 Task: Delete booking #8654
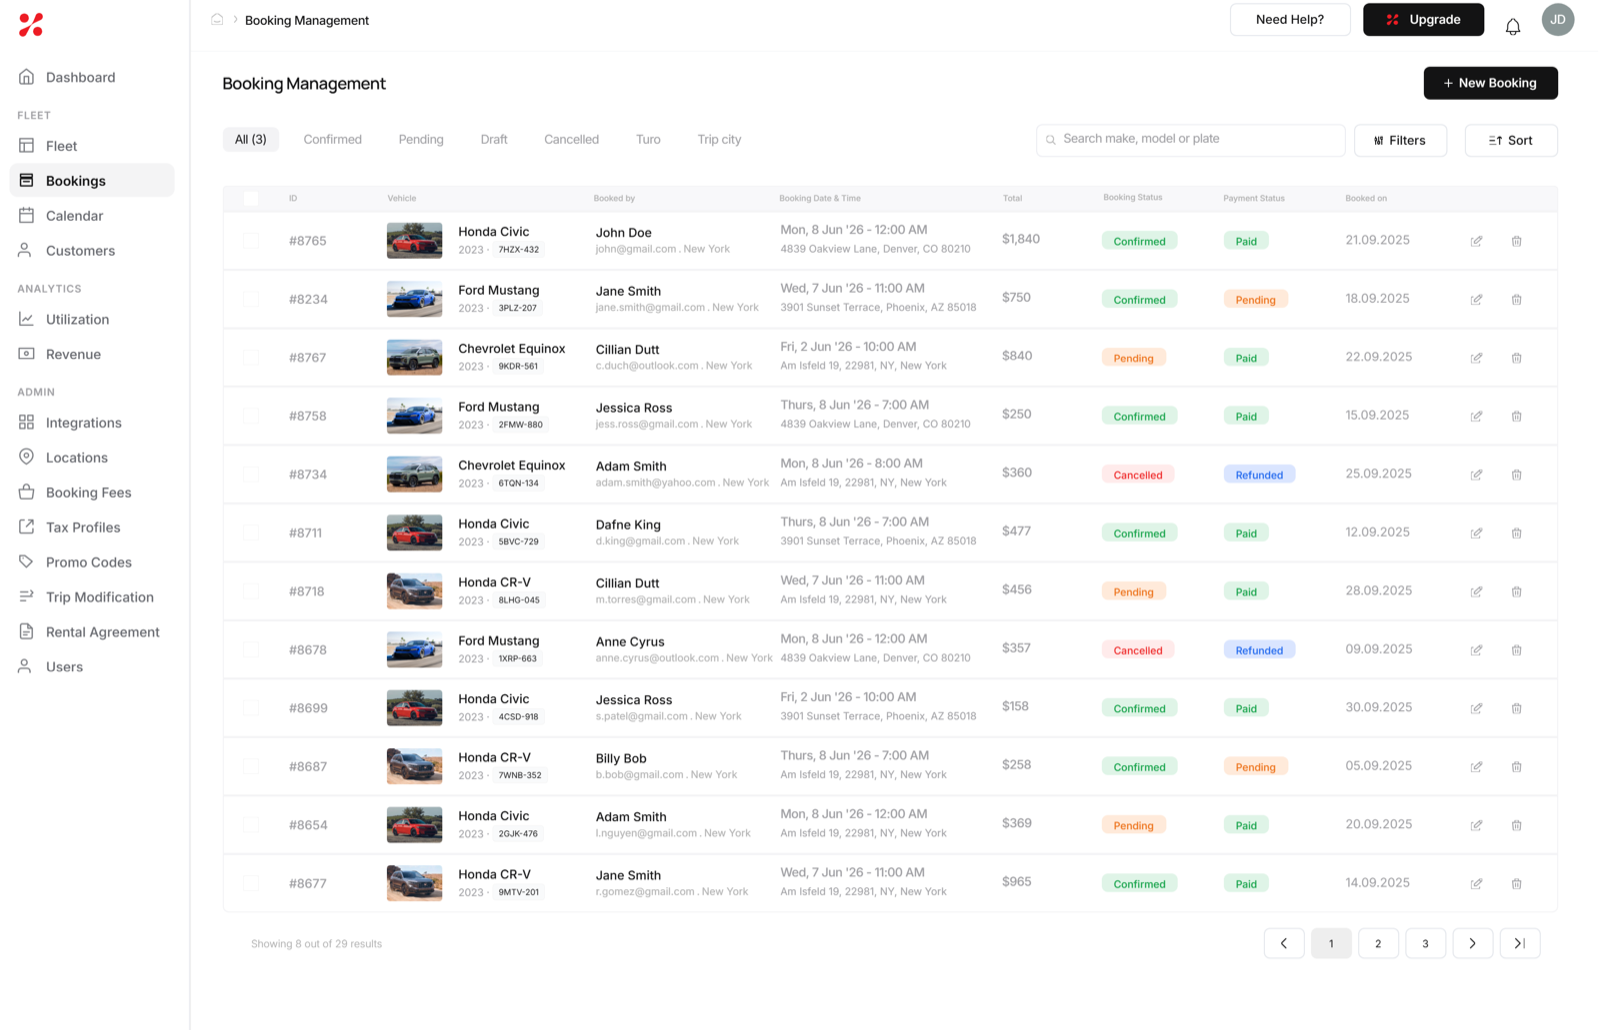tap(1516, 825)
